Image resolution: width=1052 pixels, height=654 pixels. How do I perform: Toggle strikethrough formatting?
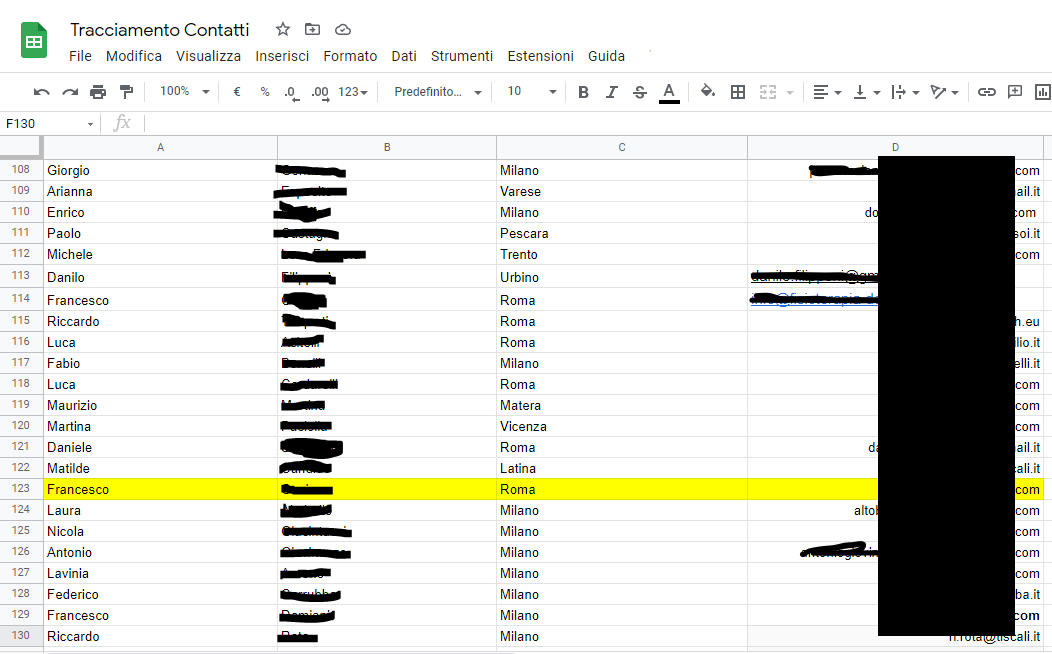(x=640, y=92)
